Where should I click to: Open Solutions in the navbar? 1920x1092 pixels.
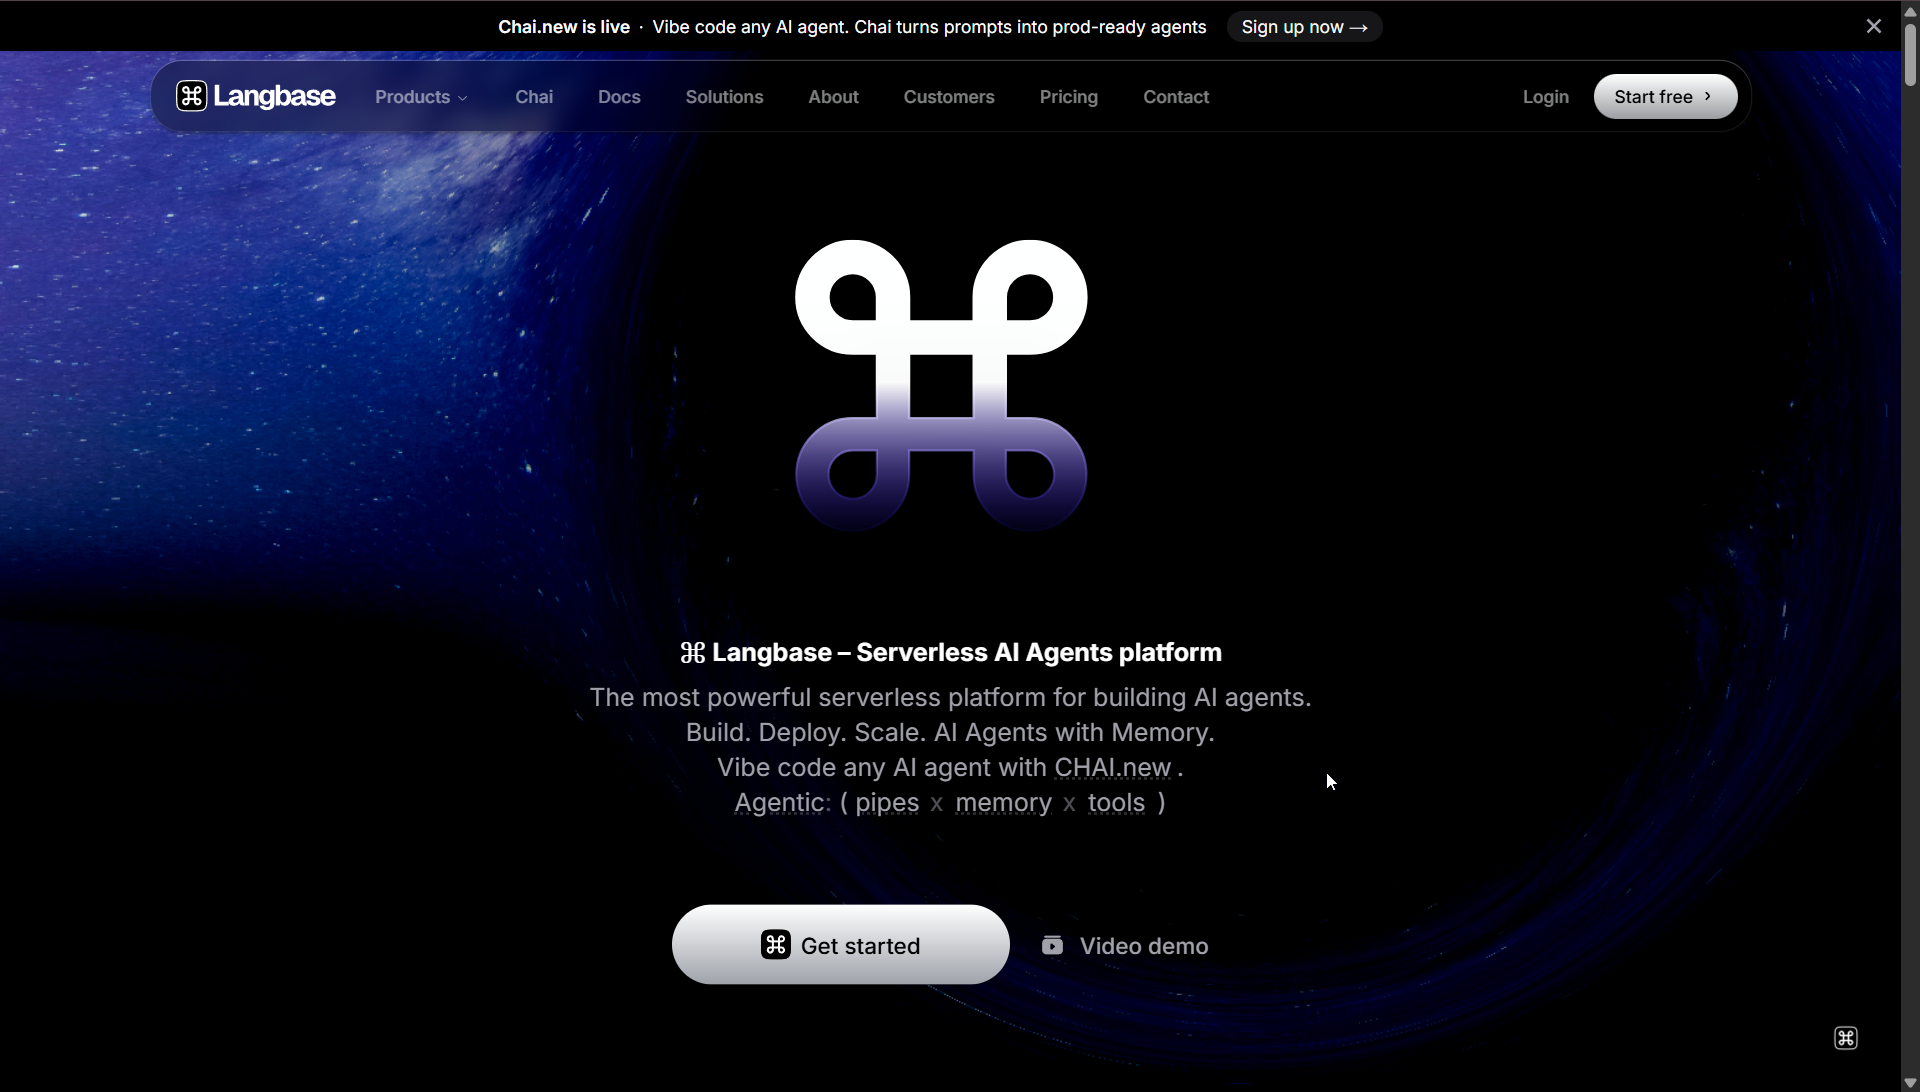(x=724, y=97)
